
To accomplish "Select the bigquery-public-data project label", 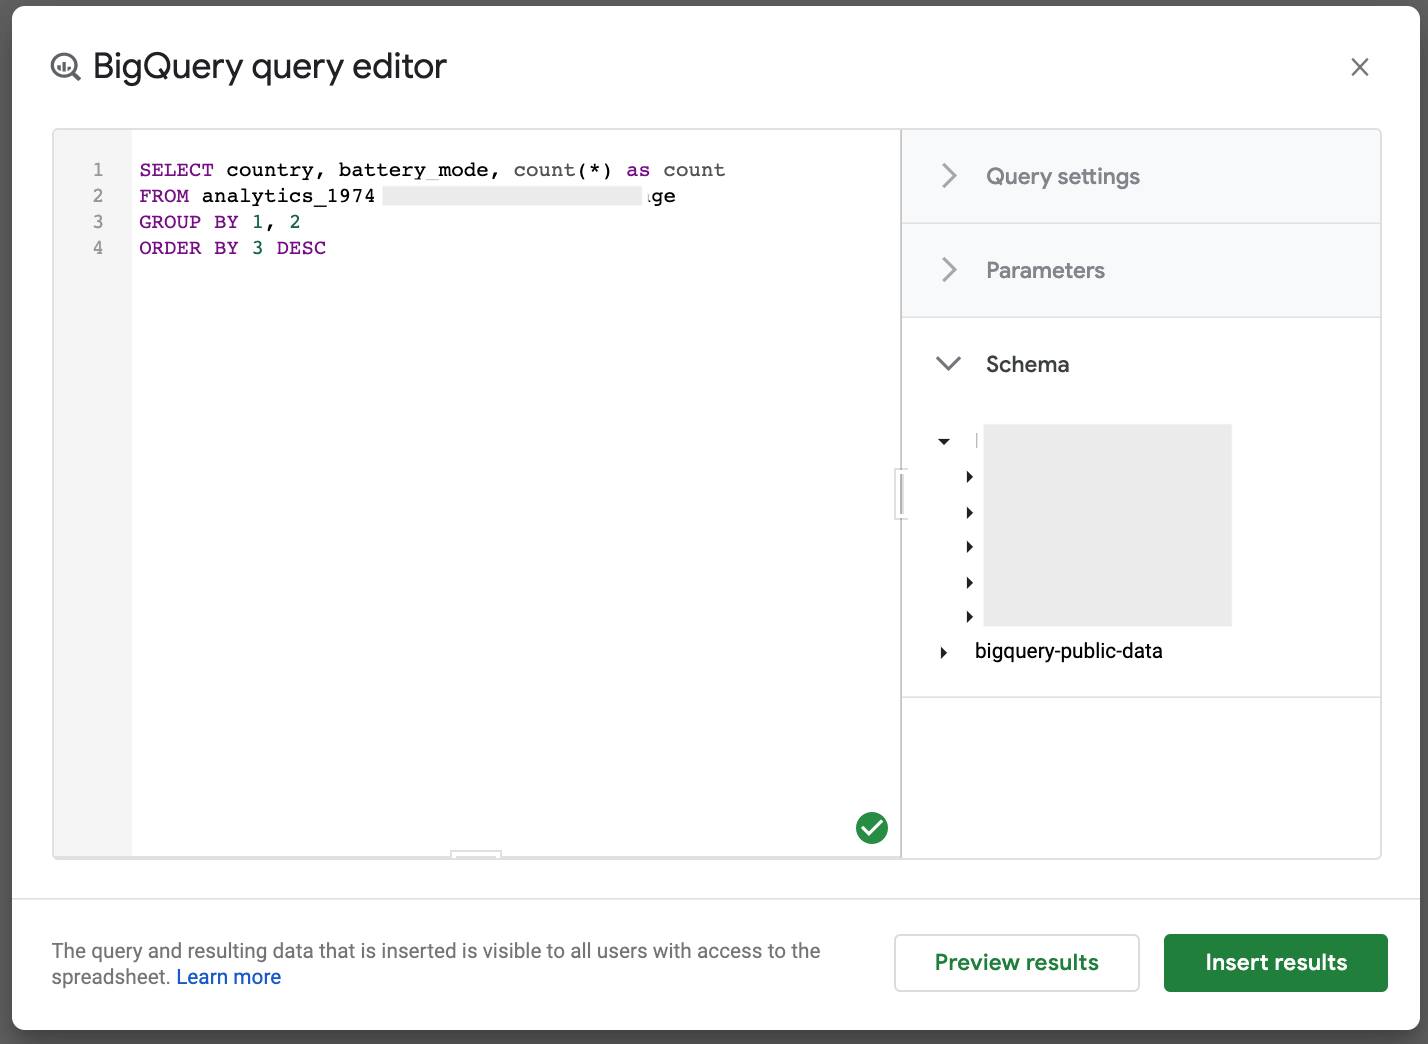I will pos(1068,652).
